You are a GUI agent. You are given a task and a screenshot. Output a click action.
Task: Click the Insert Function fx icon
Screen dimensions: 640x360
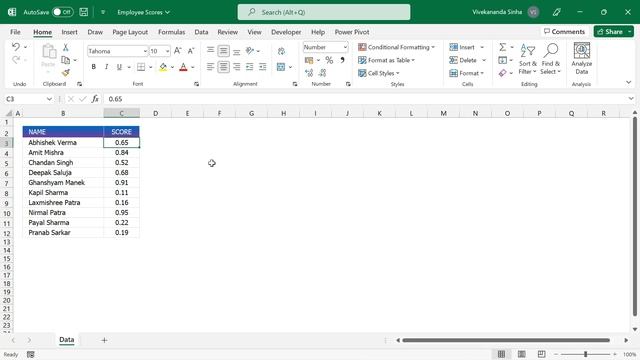(95, 99)
